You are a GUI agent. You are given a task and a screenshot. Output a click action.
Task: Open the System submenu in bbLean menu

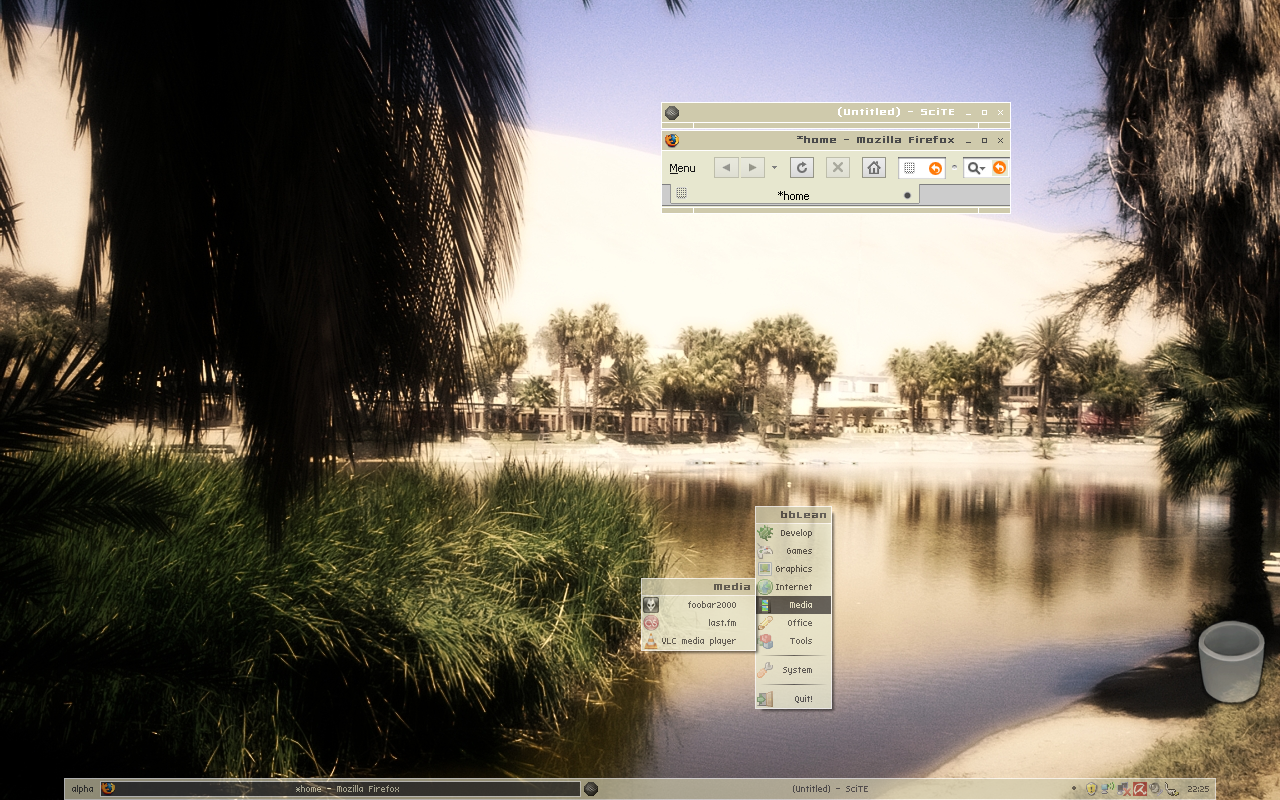794,670
